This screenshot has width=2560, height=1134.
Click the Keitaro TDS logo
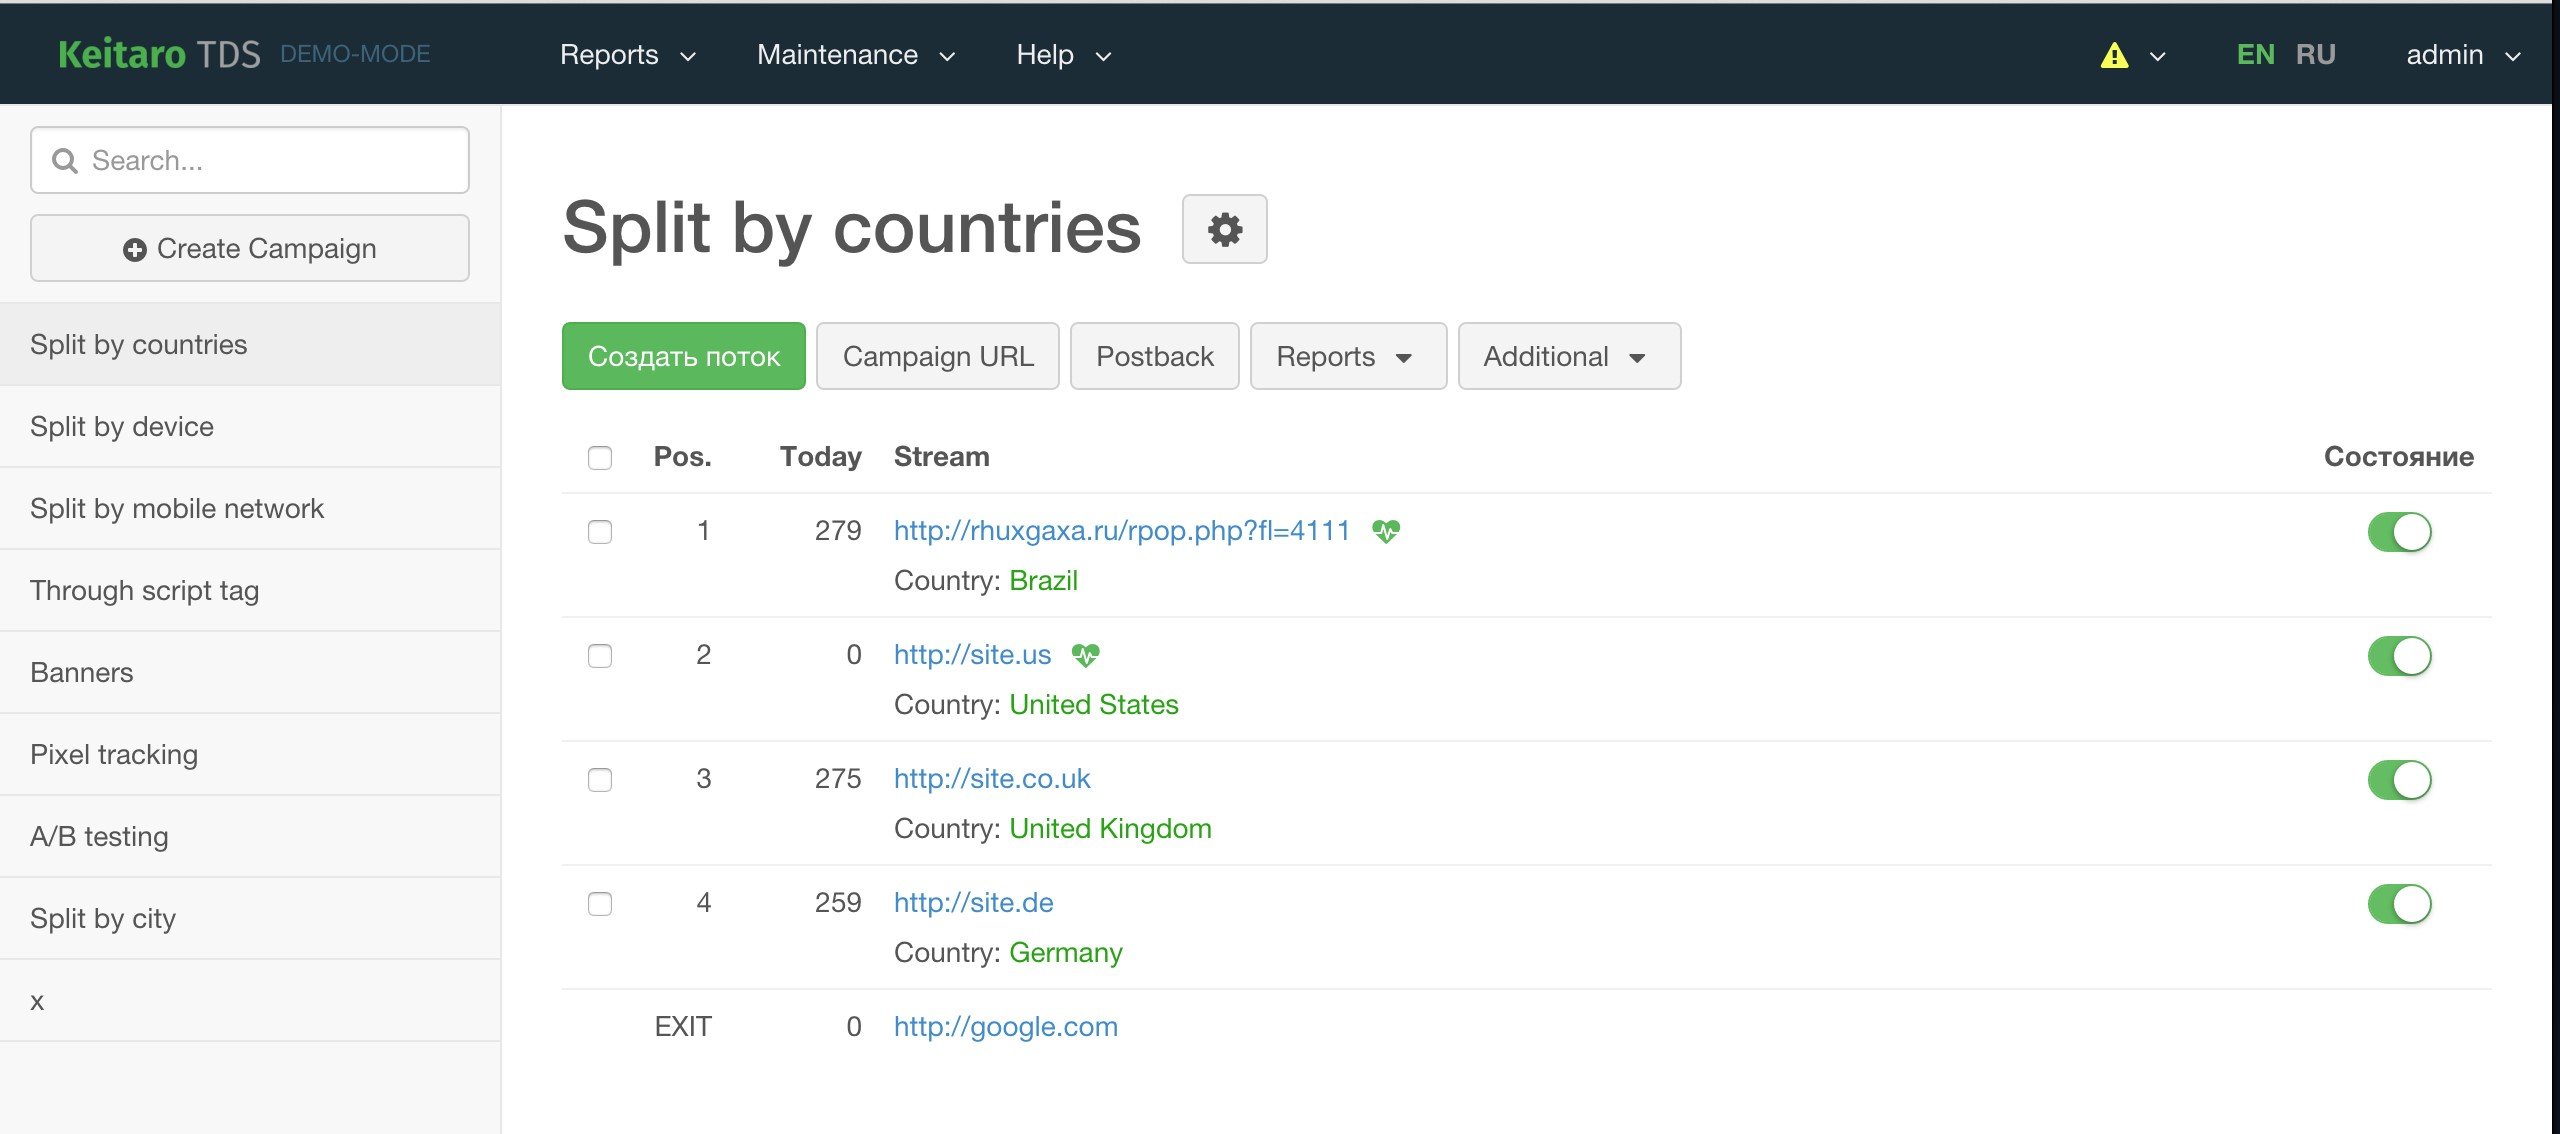point(159,54)
